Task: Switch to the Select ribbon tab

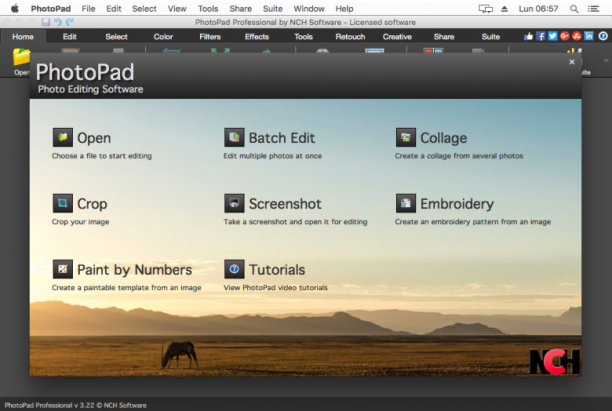Action: point(116,37)
